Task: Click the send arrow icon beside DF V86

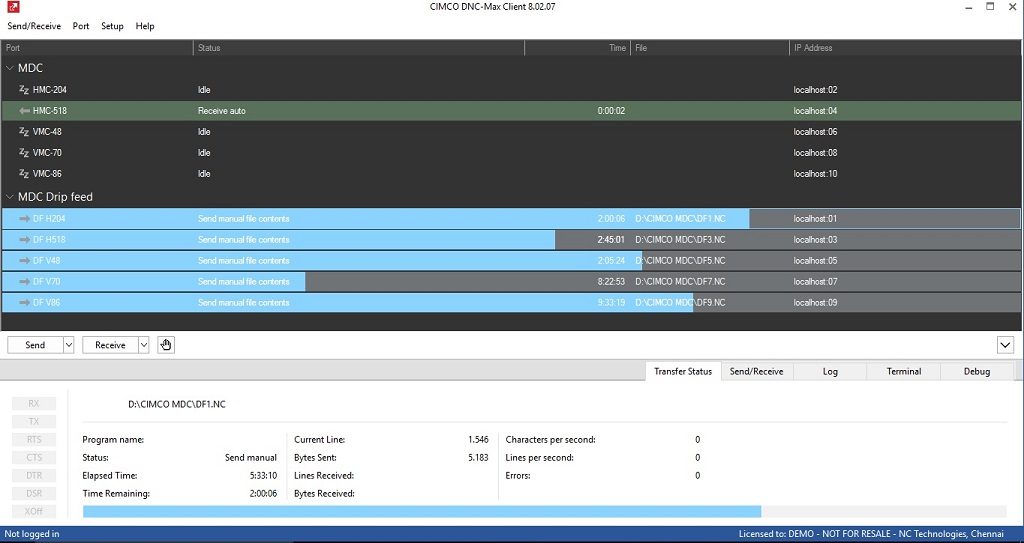Action: [x=25, y=303]
